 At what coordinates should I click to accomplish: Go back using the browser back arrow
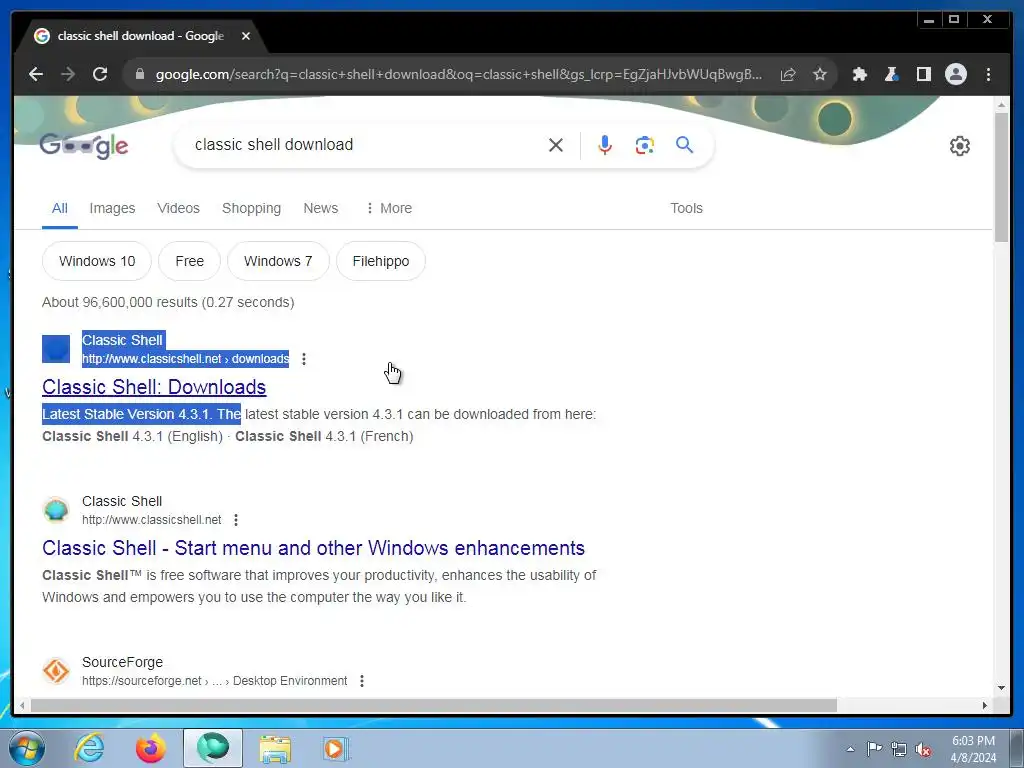(x=36, y=74)
